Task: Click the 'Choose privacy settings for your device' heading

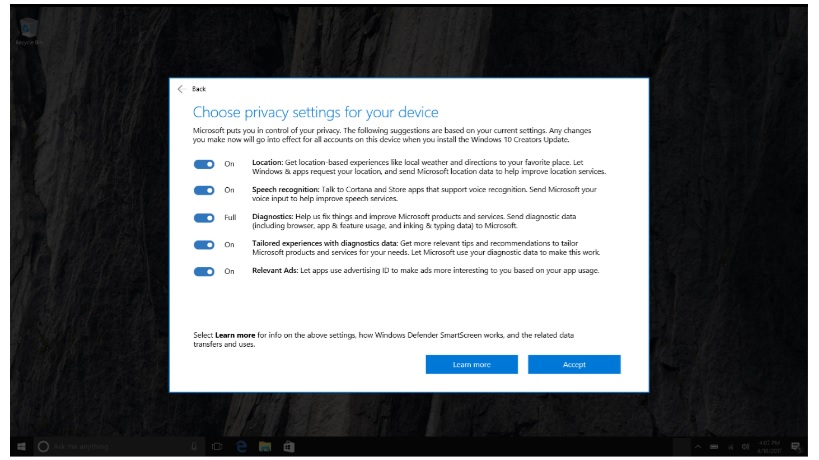Action: pyautogui.click(x=315, y=112)
